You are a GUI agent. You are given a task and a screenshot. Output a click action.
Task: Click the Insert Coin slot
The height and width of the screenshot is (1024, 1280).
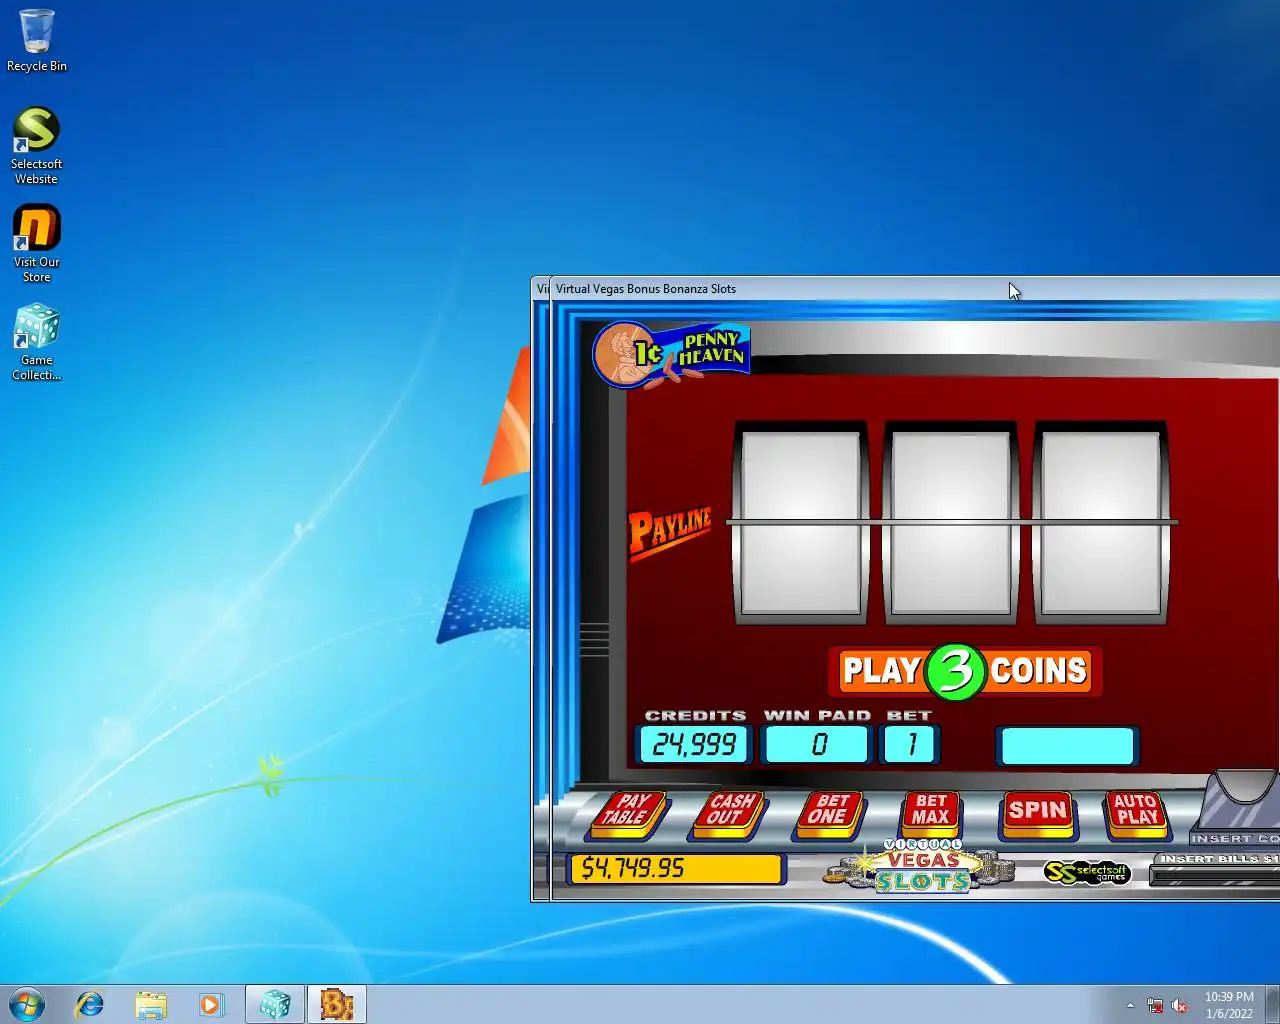point(1238,807)
